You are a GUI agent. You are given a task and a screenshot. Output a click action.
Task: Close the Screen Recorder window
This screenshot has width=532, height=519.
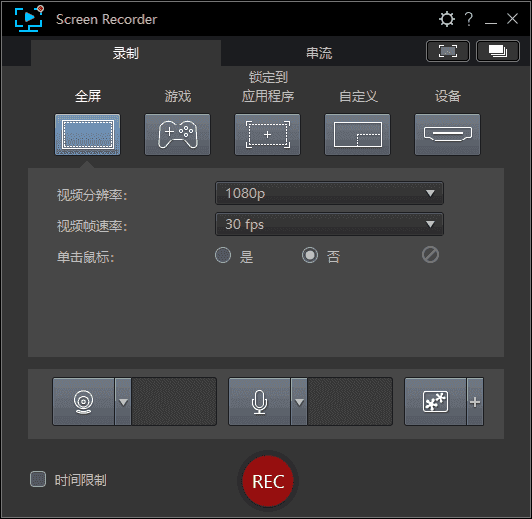(512, 19)
